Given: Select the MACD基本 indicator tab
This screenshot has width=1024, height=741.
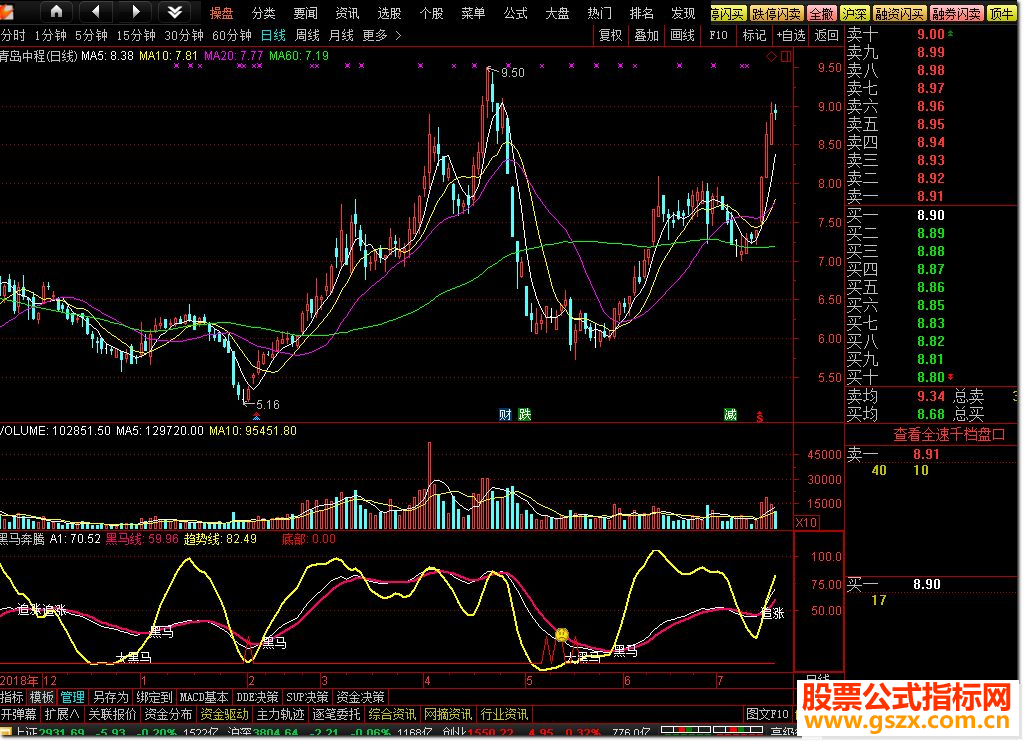Looking at the screenshot, I should tap(204, 697).
